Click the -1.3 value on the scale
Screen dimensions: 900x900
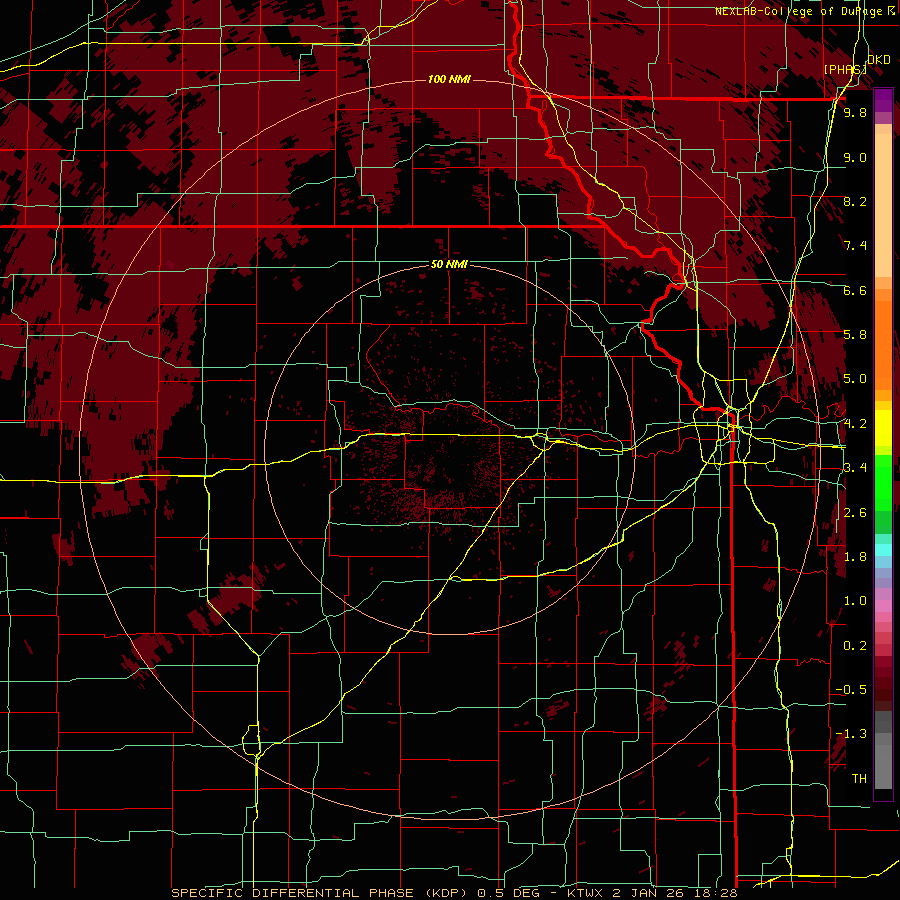coord(851,734)
